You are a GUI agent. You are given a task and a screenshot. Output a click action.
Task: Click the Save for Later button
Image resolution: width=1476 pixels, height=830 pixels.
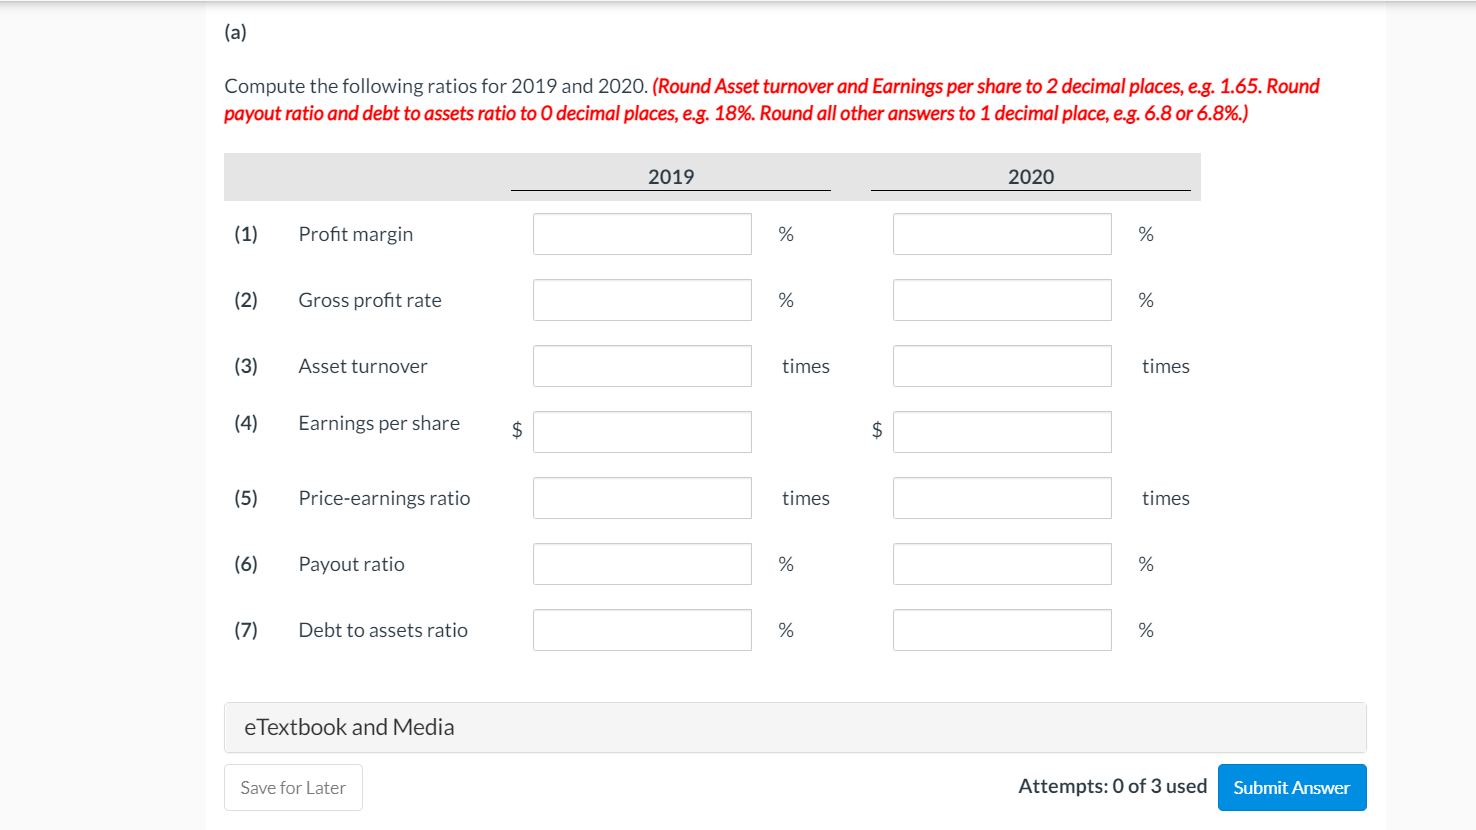click(x=292, y=787)
